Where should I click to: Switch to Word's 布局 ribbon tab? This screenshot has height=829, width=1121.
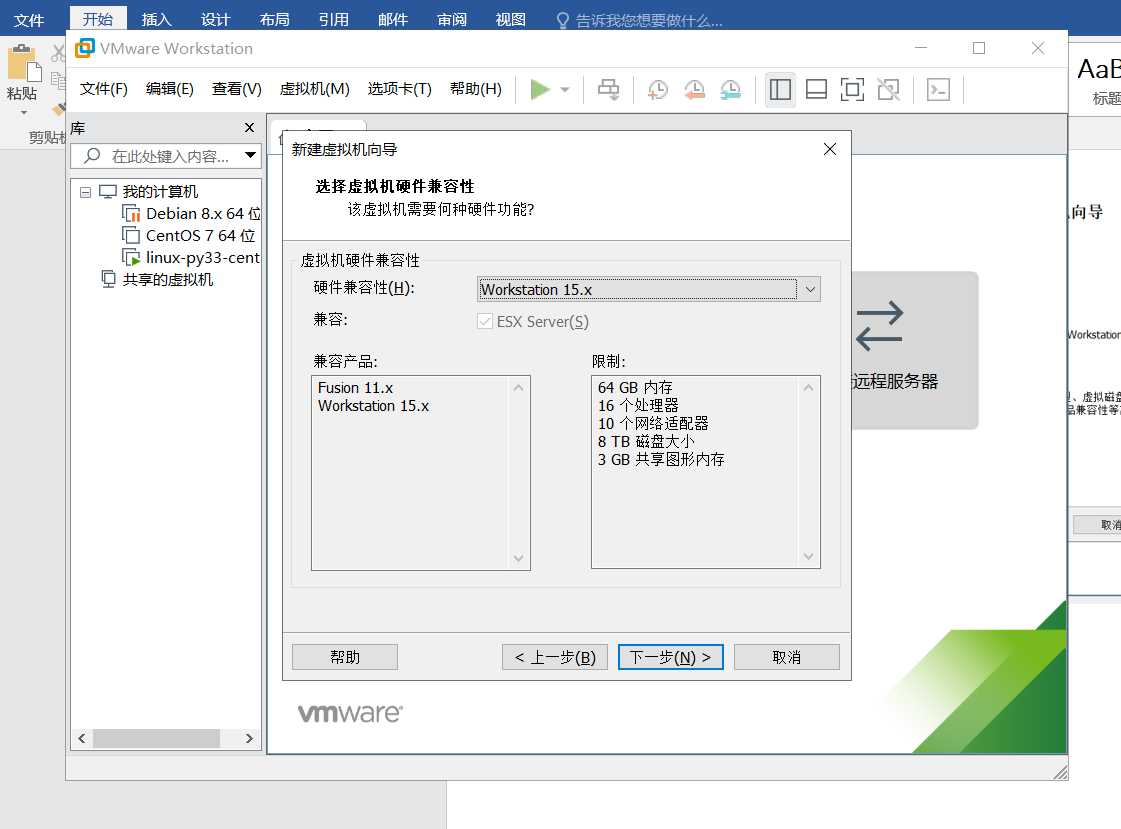click(275, 19)
